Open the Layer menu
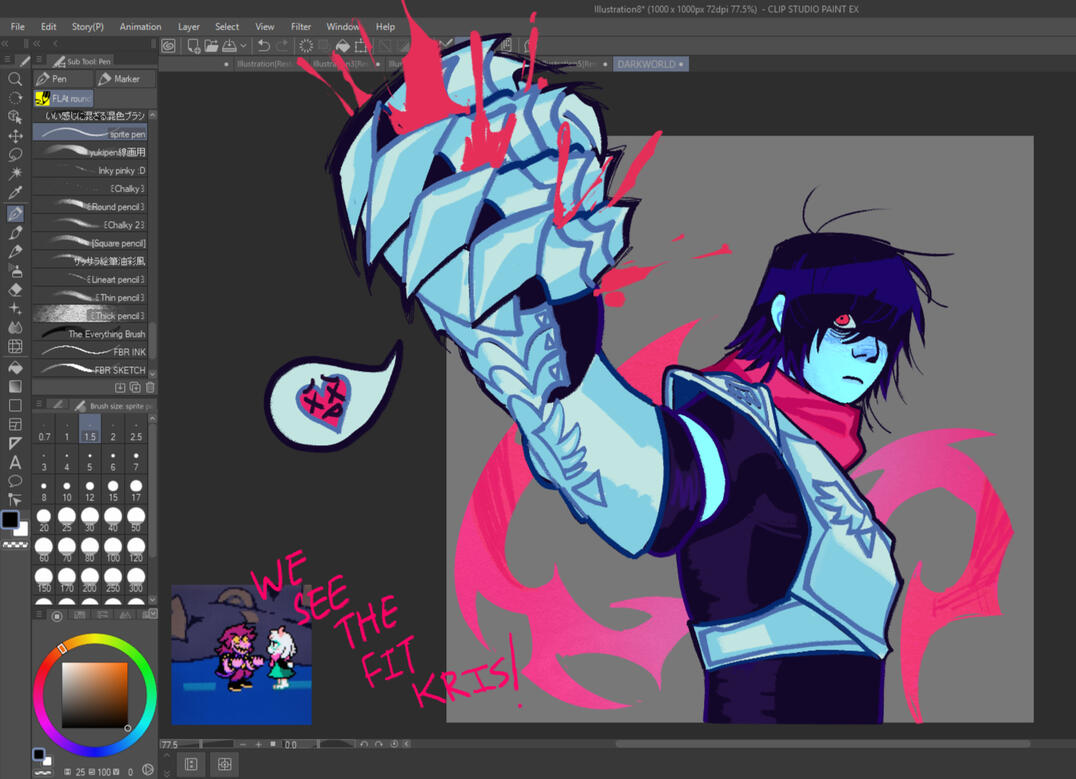The width and height of the screenshot is (1076, 779). pos(189,26)
